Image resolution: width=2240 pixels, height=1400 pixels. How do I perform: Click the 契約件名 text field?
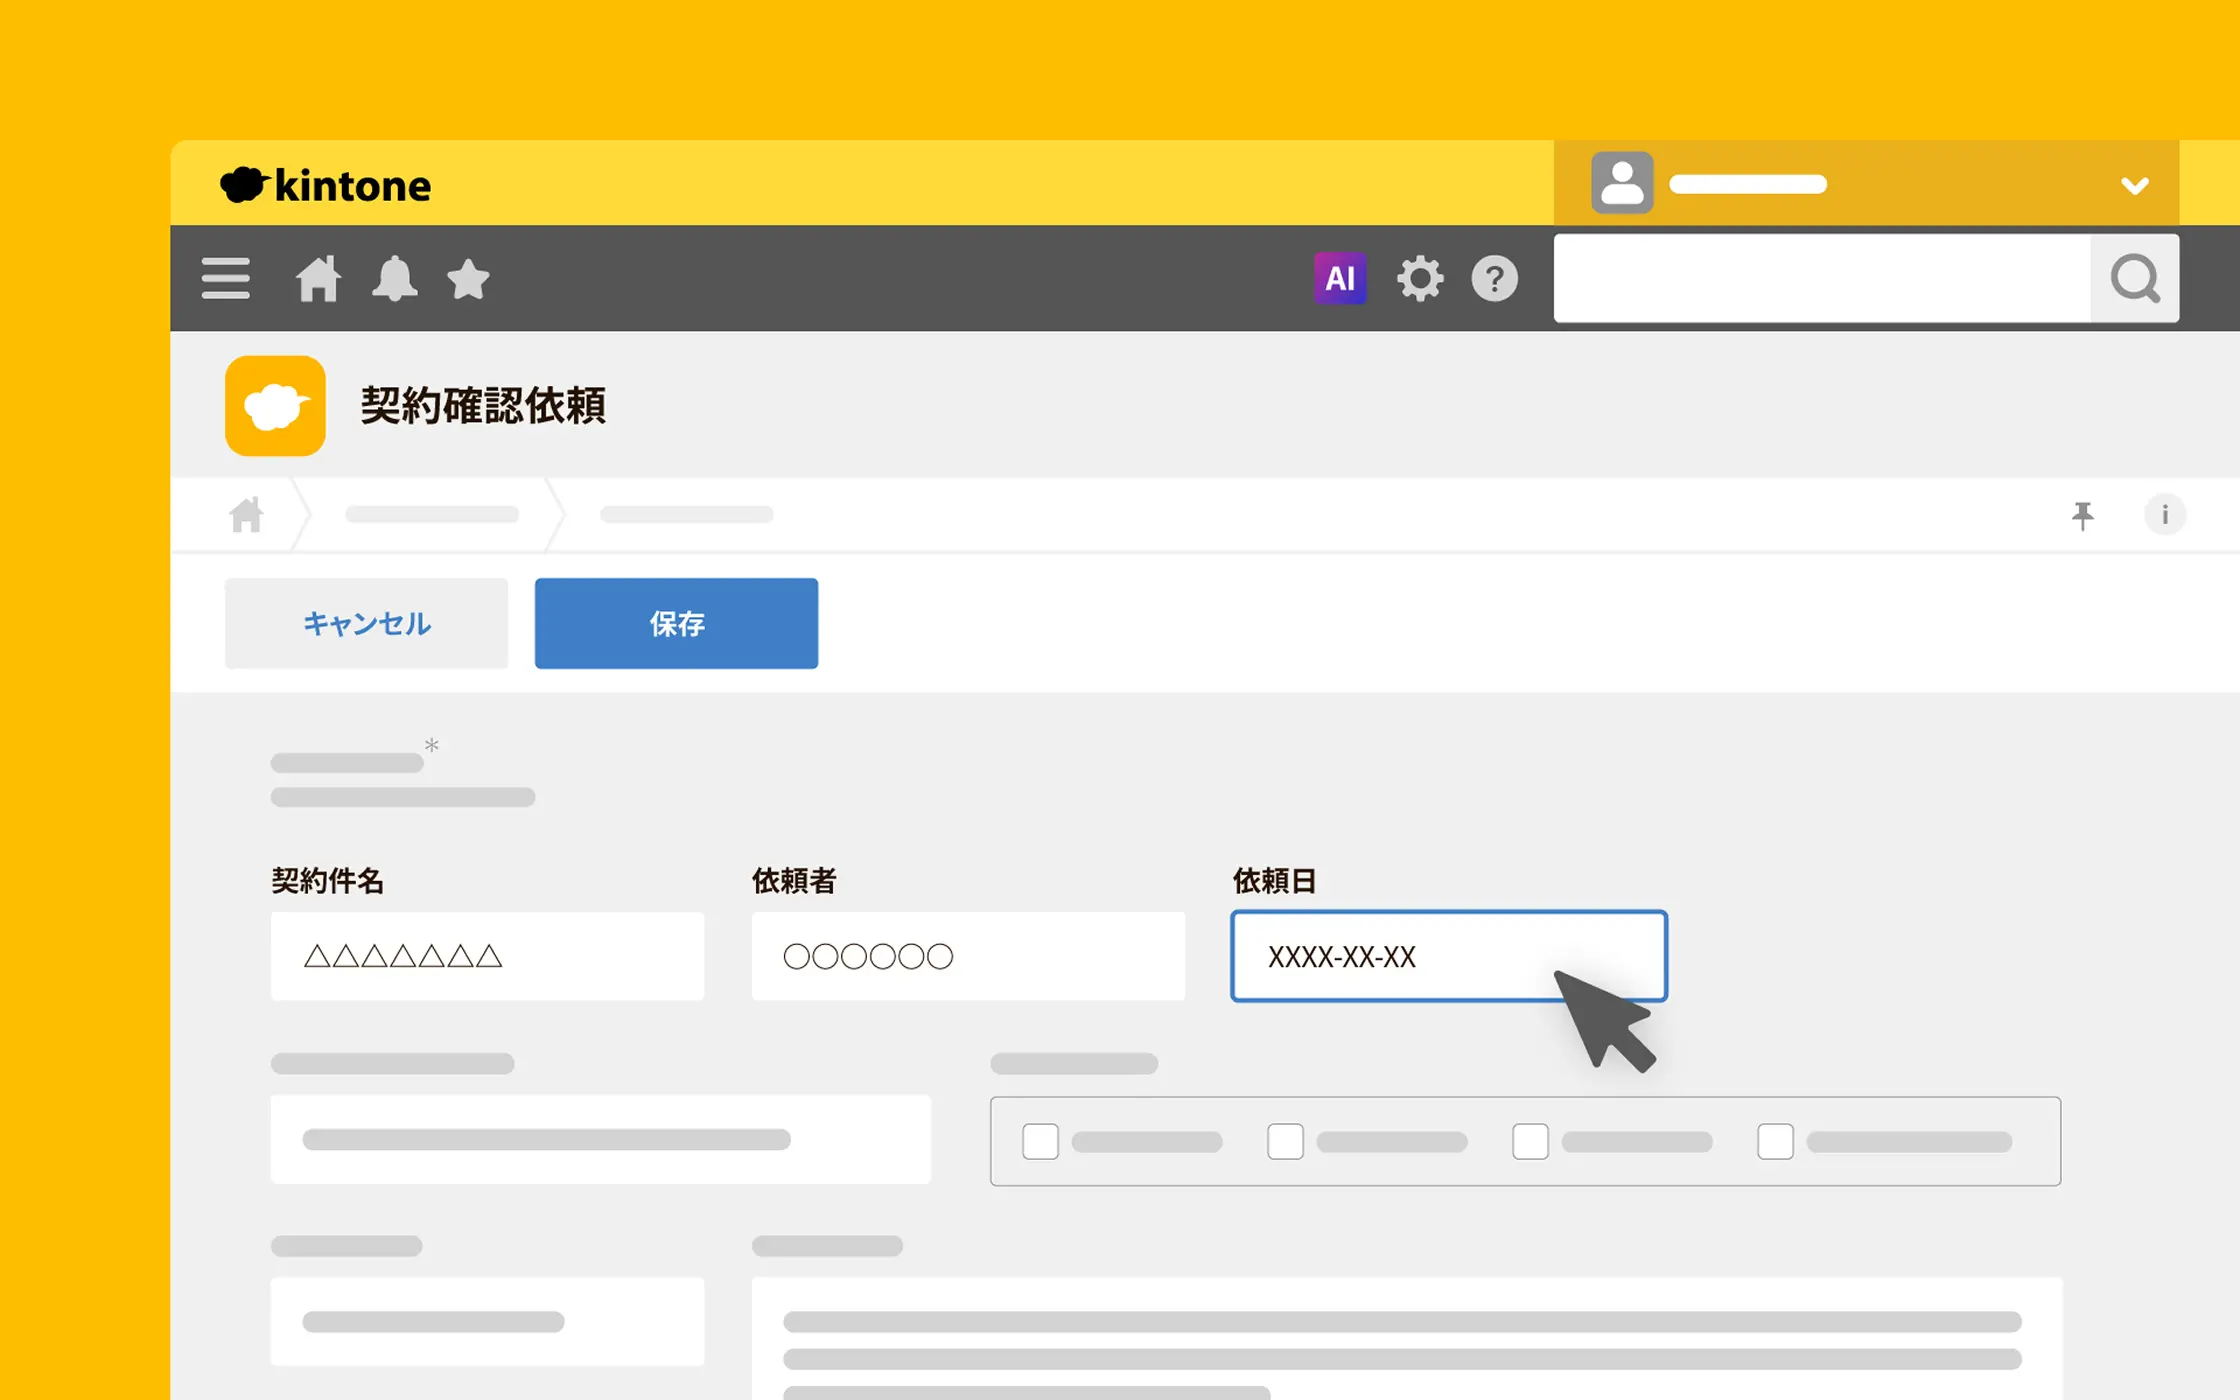point(487,956)
